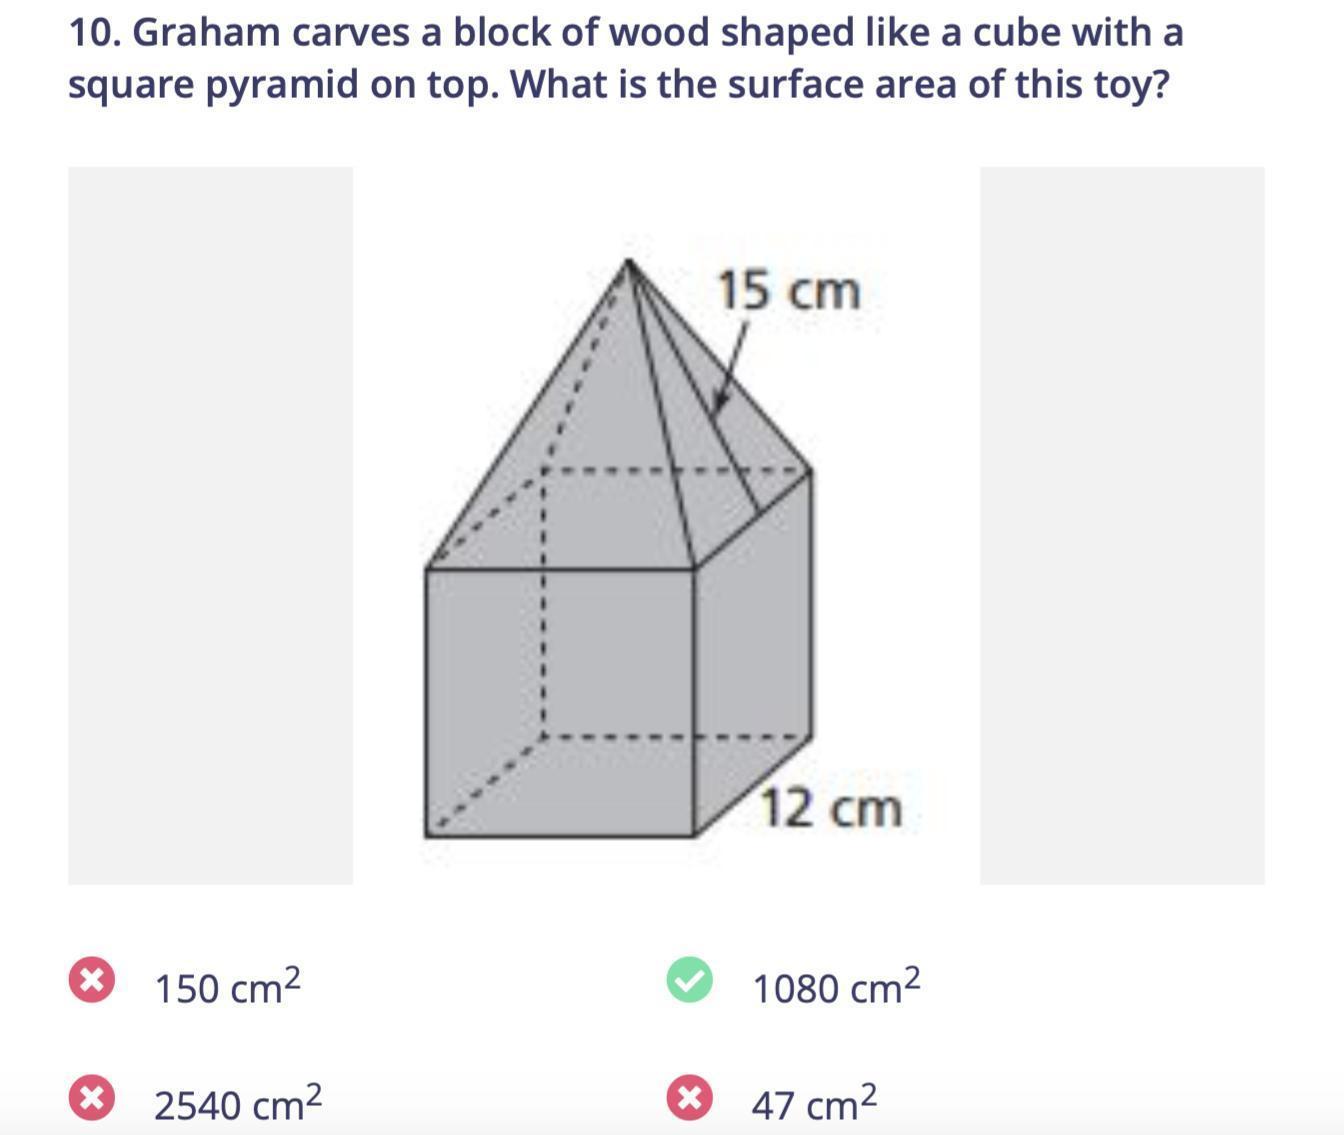Screen dimensions: 1344x1135
Task: Click the question 10 heading text
Action: point(626,58)
